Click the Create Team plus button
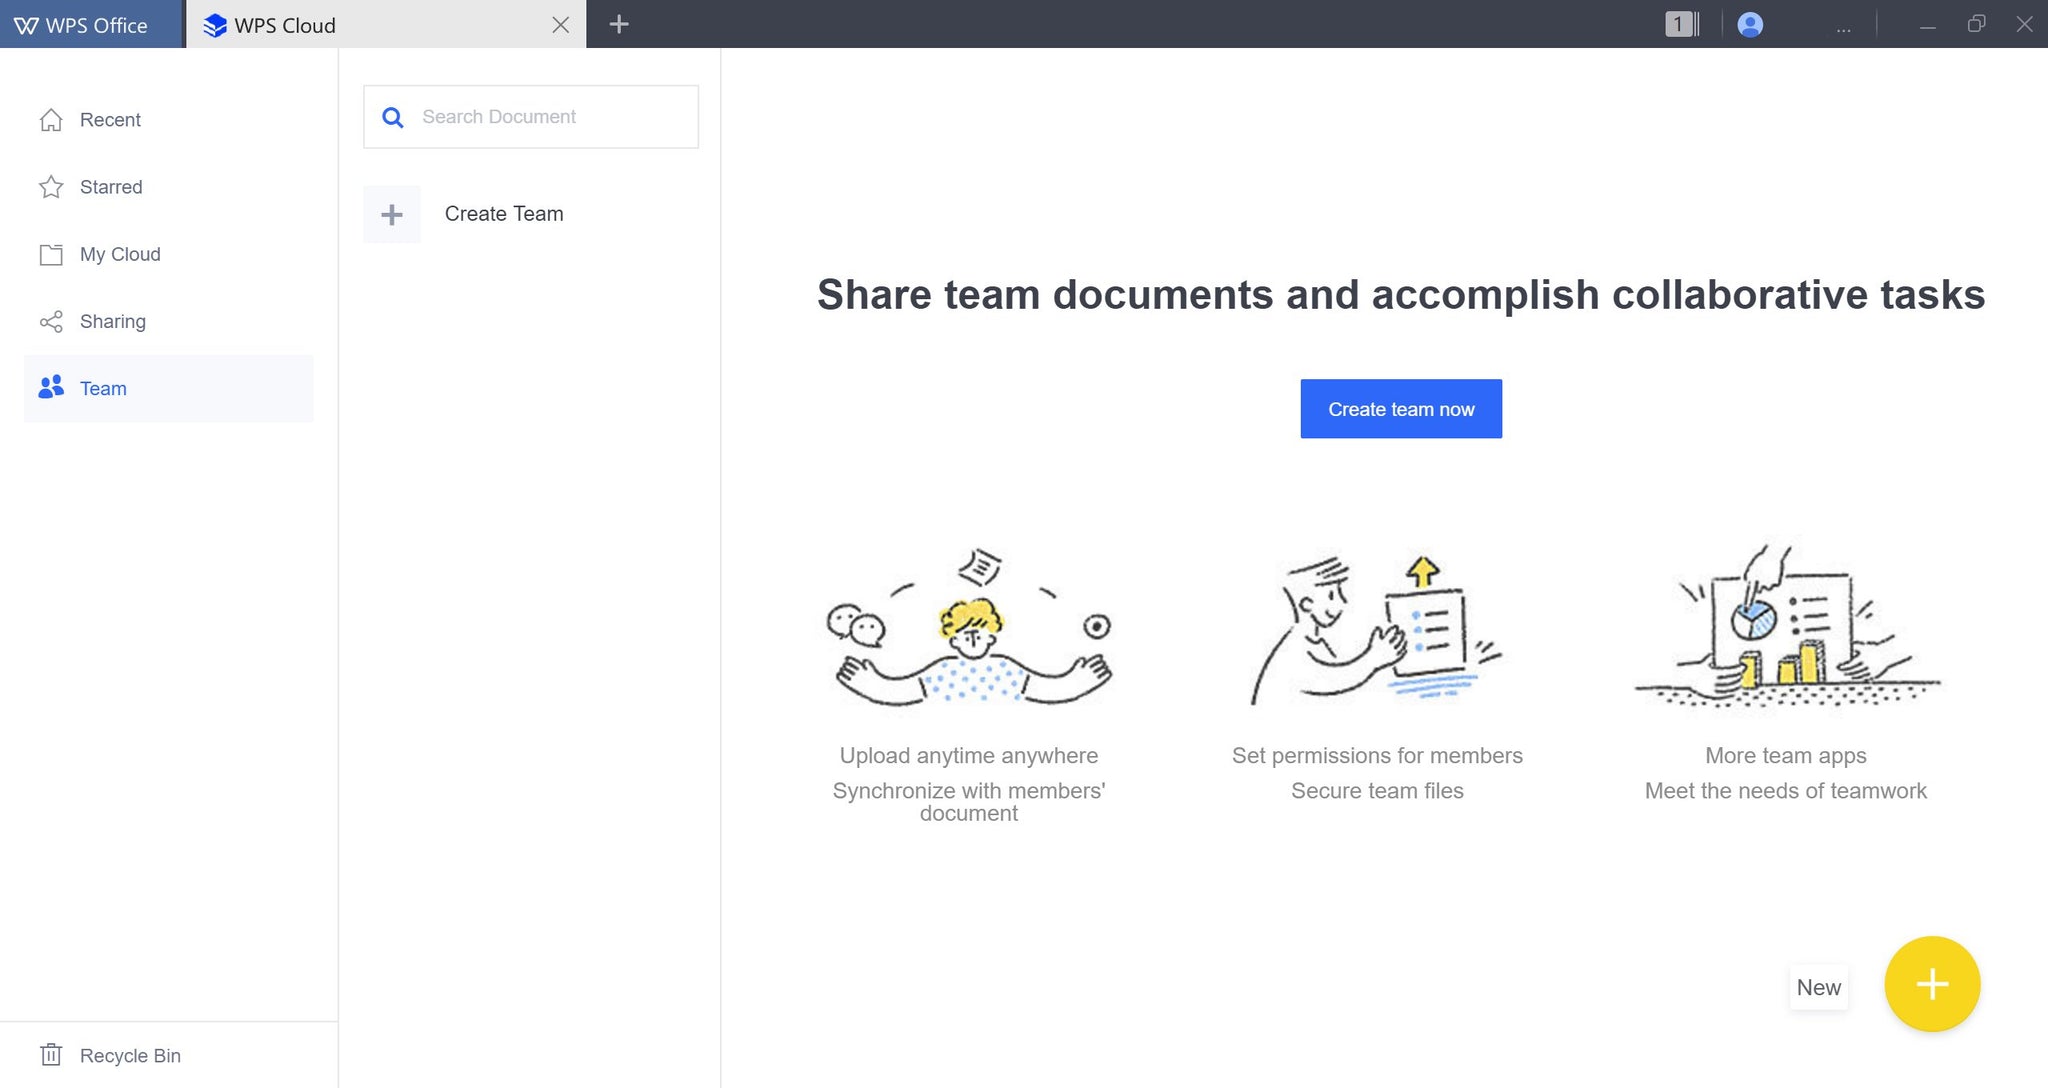 tap(391, 214)
